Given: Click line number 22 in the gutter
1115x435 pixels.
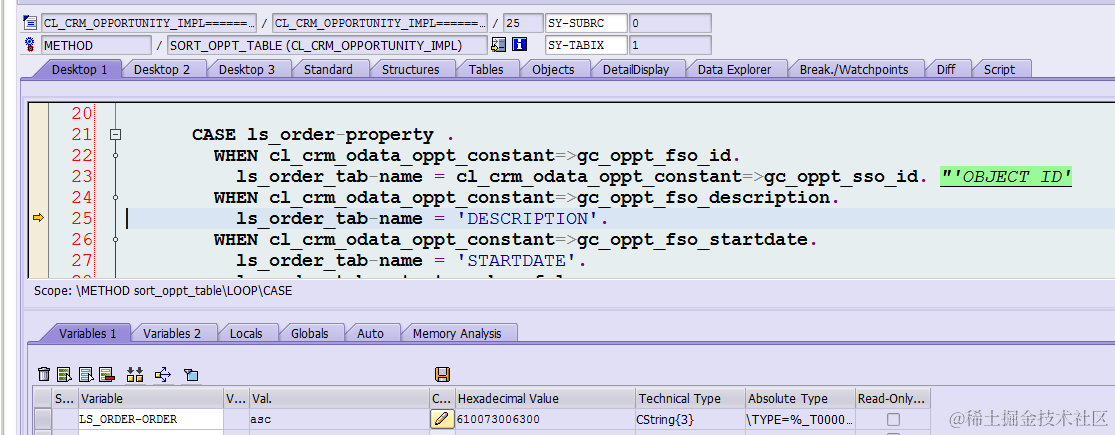Looking at the screenshot, I should coord(82,156).
